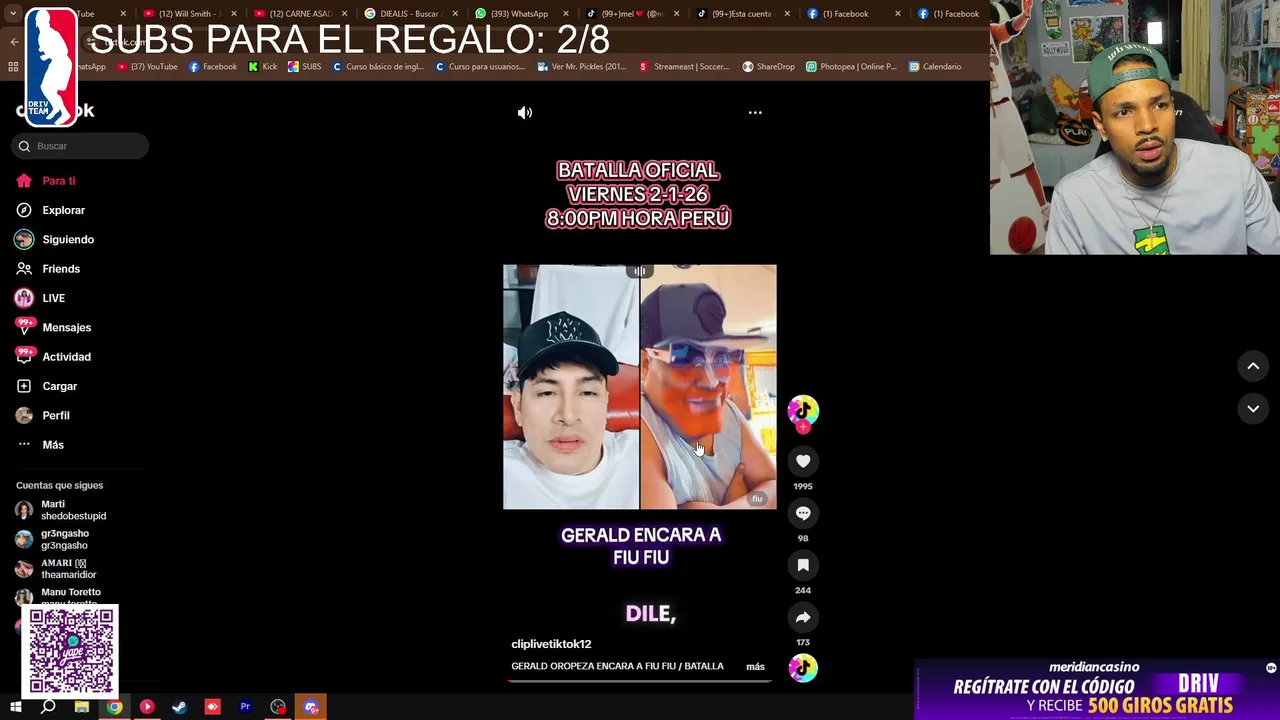The width and height of the screenshot is (1280, 720).
Task: Open Streameast Soccer bookmark
Action: coord(684,67)
